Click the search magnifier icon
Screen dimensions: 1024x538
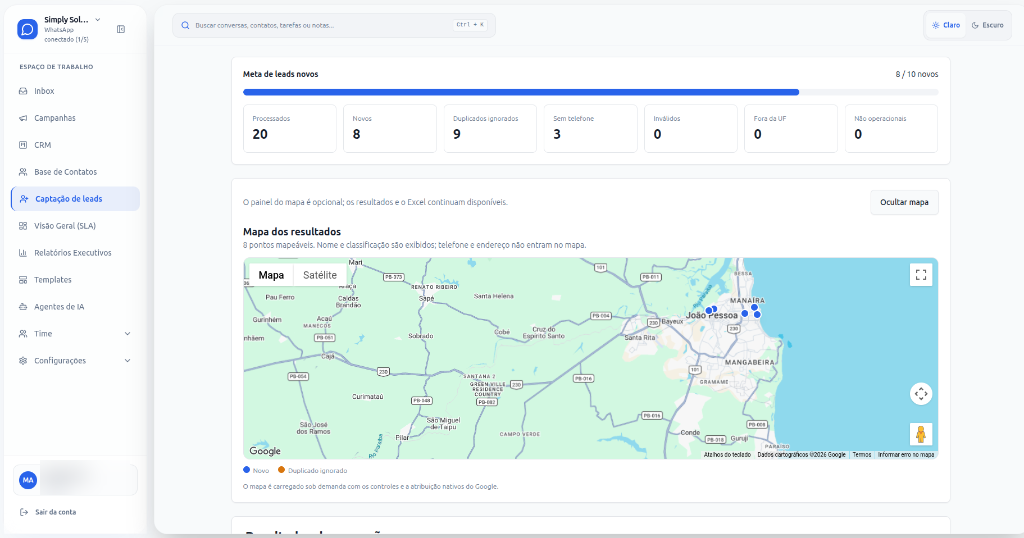pos(185,25)
